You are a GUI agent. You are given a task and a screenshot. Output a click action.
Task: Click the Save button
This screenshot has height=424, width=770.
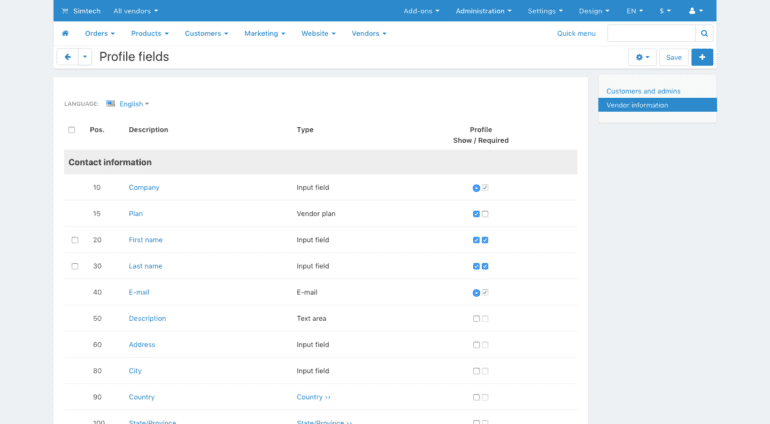click(x=674, y=57)
